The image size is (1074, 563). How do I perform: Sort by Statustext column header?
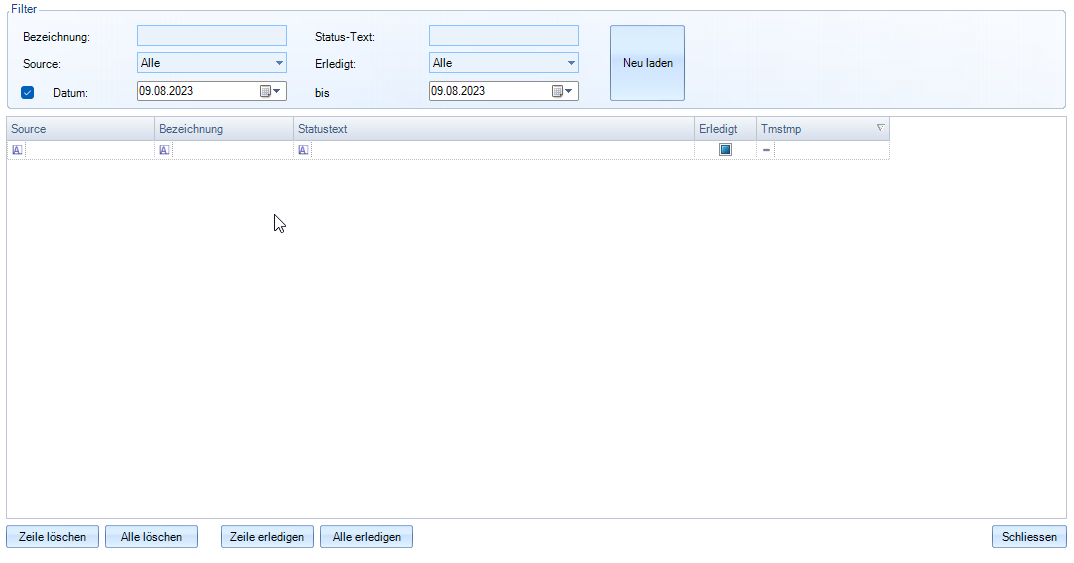tap(493, 129)
